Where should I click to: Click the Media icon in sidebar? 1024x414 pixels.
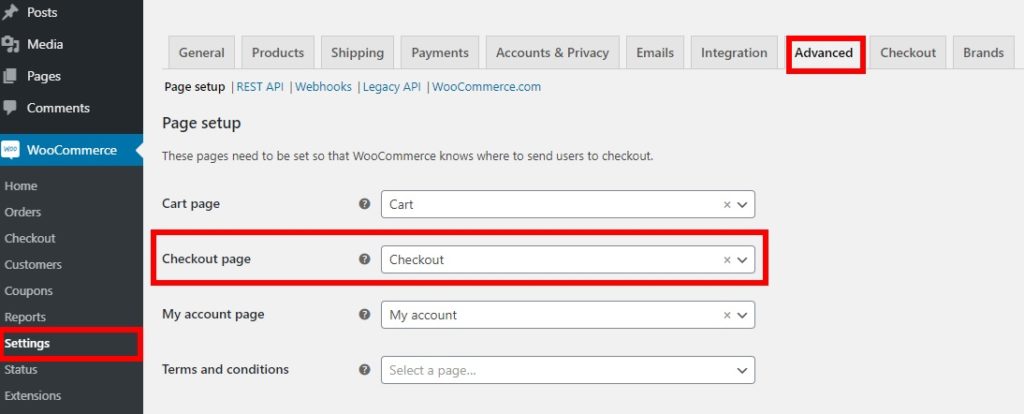tap(10, 44)
